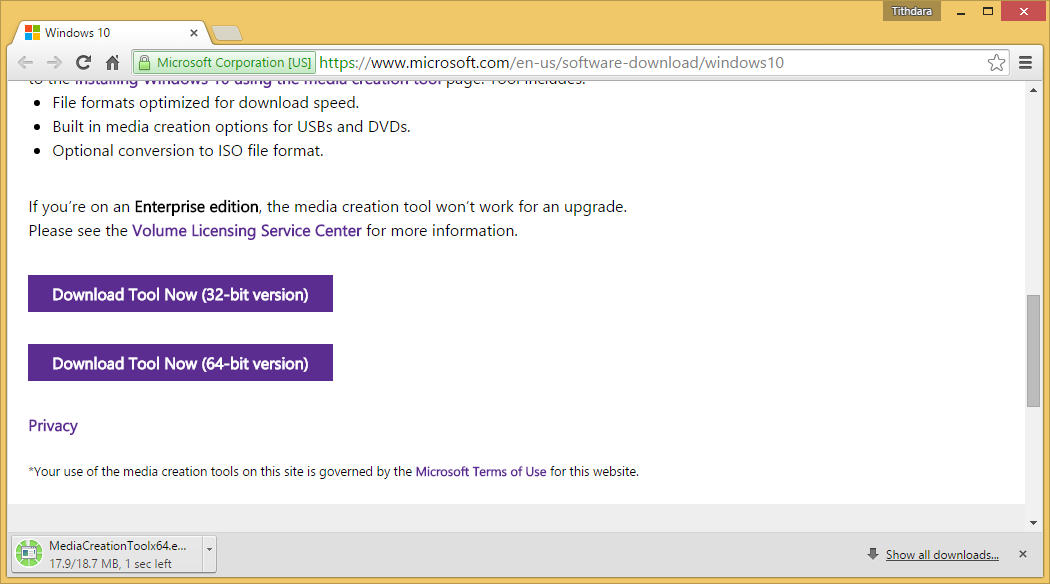Click the Tithdara profile button

tap(911, 11)
